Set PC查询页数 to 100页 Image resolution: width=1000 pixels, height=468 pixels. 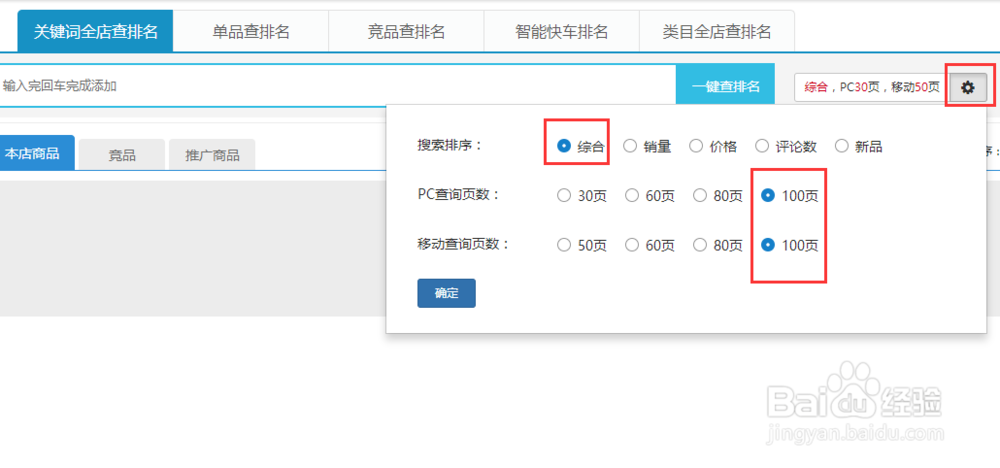768,195
